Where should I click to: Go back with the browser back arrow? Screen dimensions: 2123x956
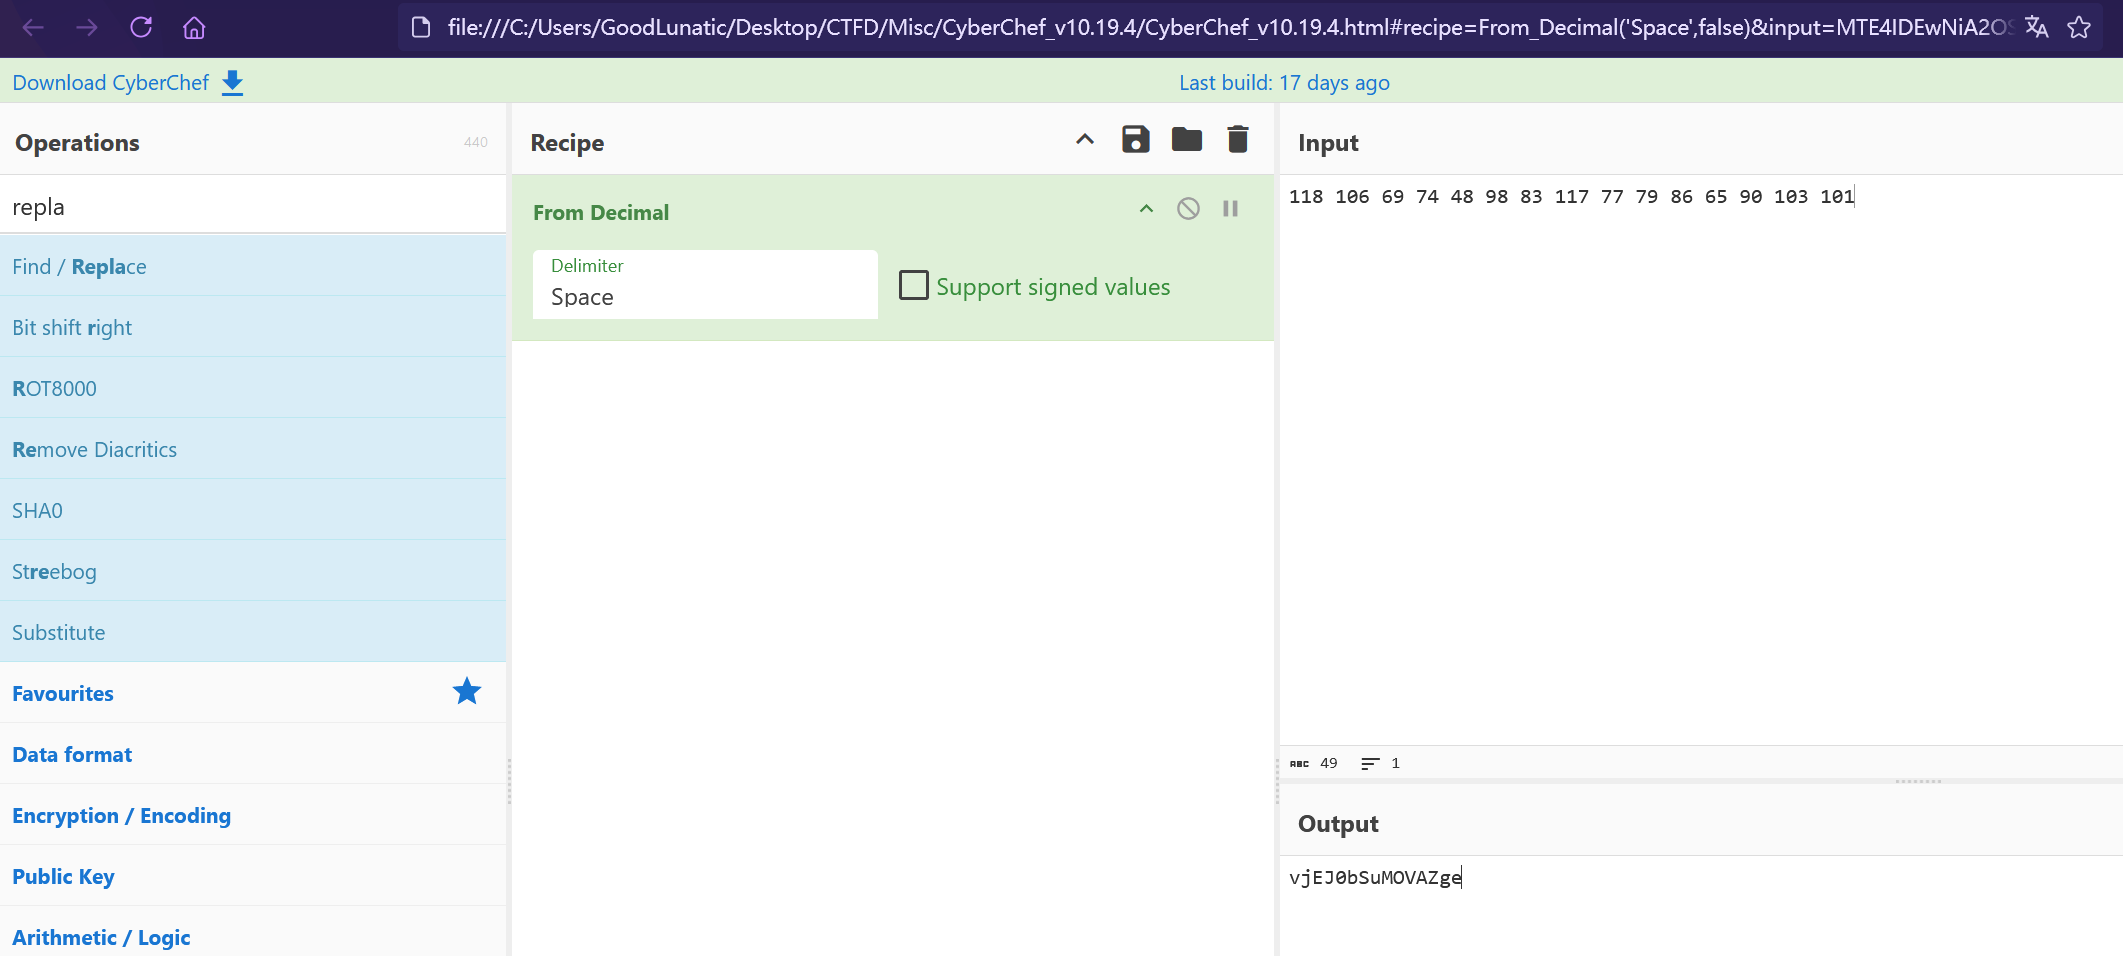(33, 27)
